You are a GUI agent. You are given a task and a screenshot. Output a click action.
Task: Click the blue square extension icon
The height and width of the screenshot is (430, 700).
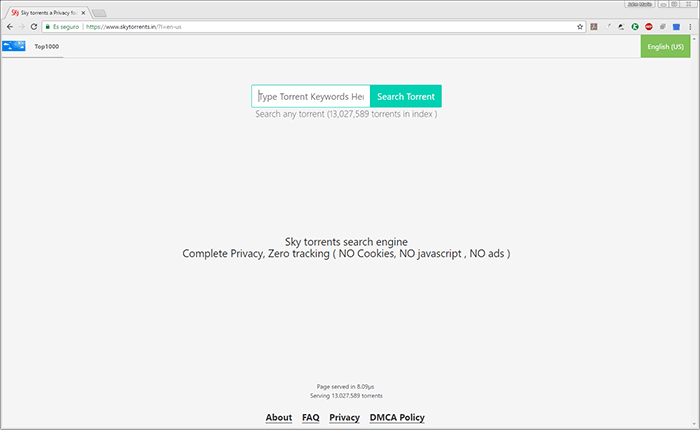tap(676, 27)
